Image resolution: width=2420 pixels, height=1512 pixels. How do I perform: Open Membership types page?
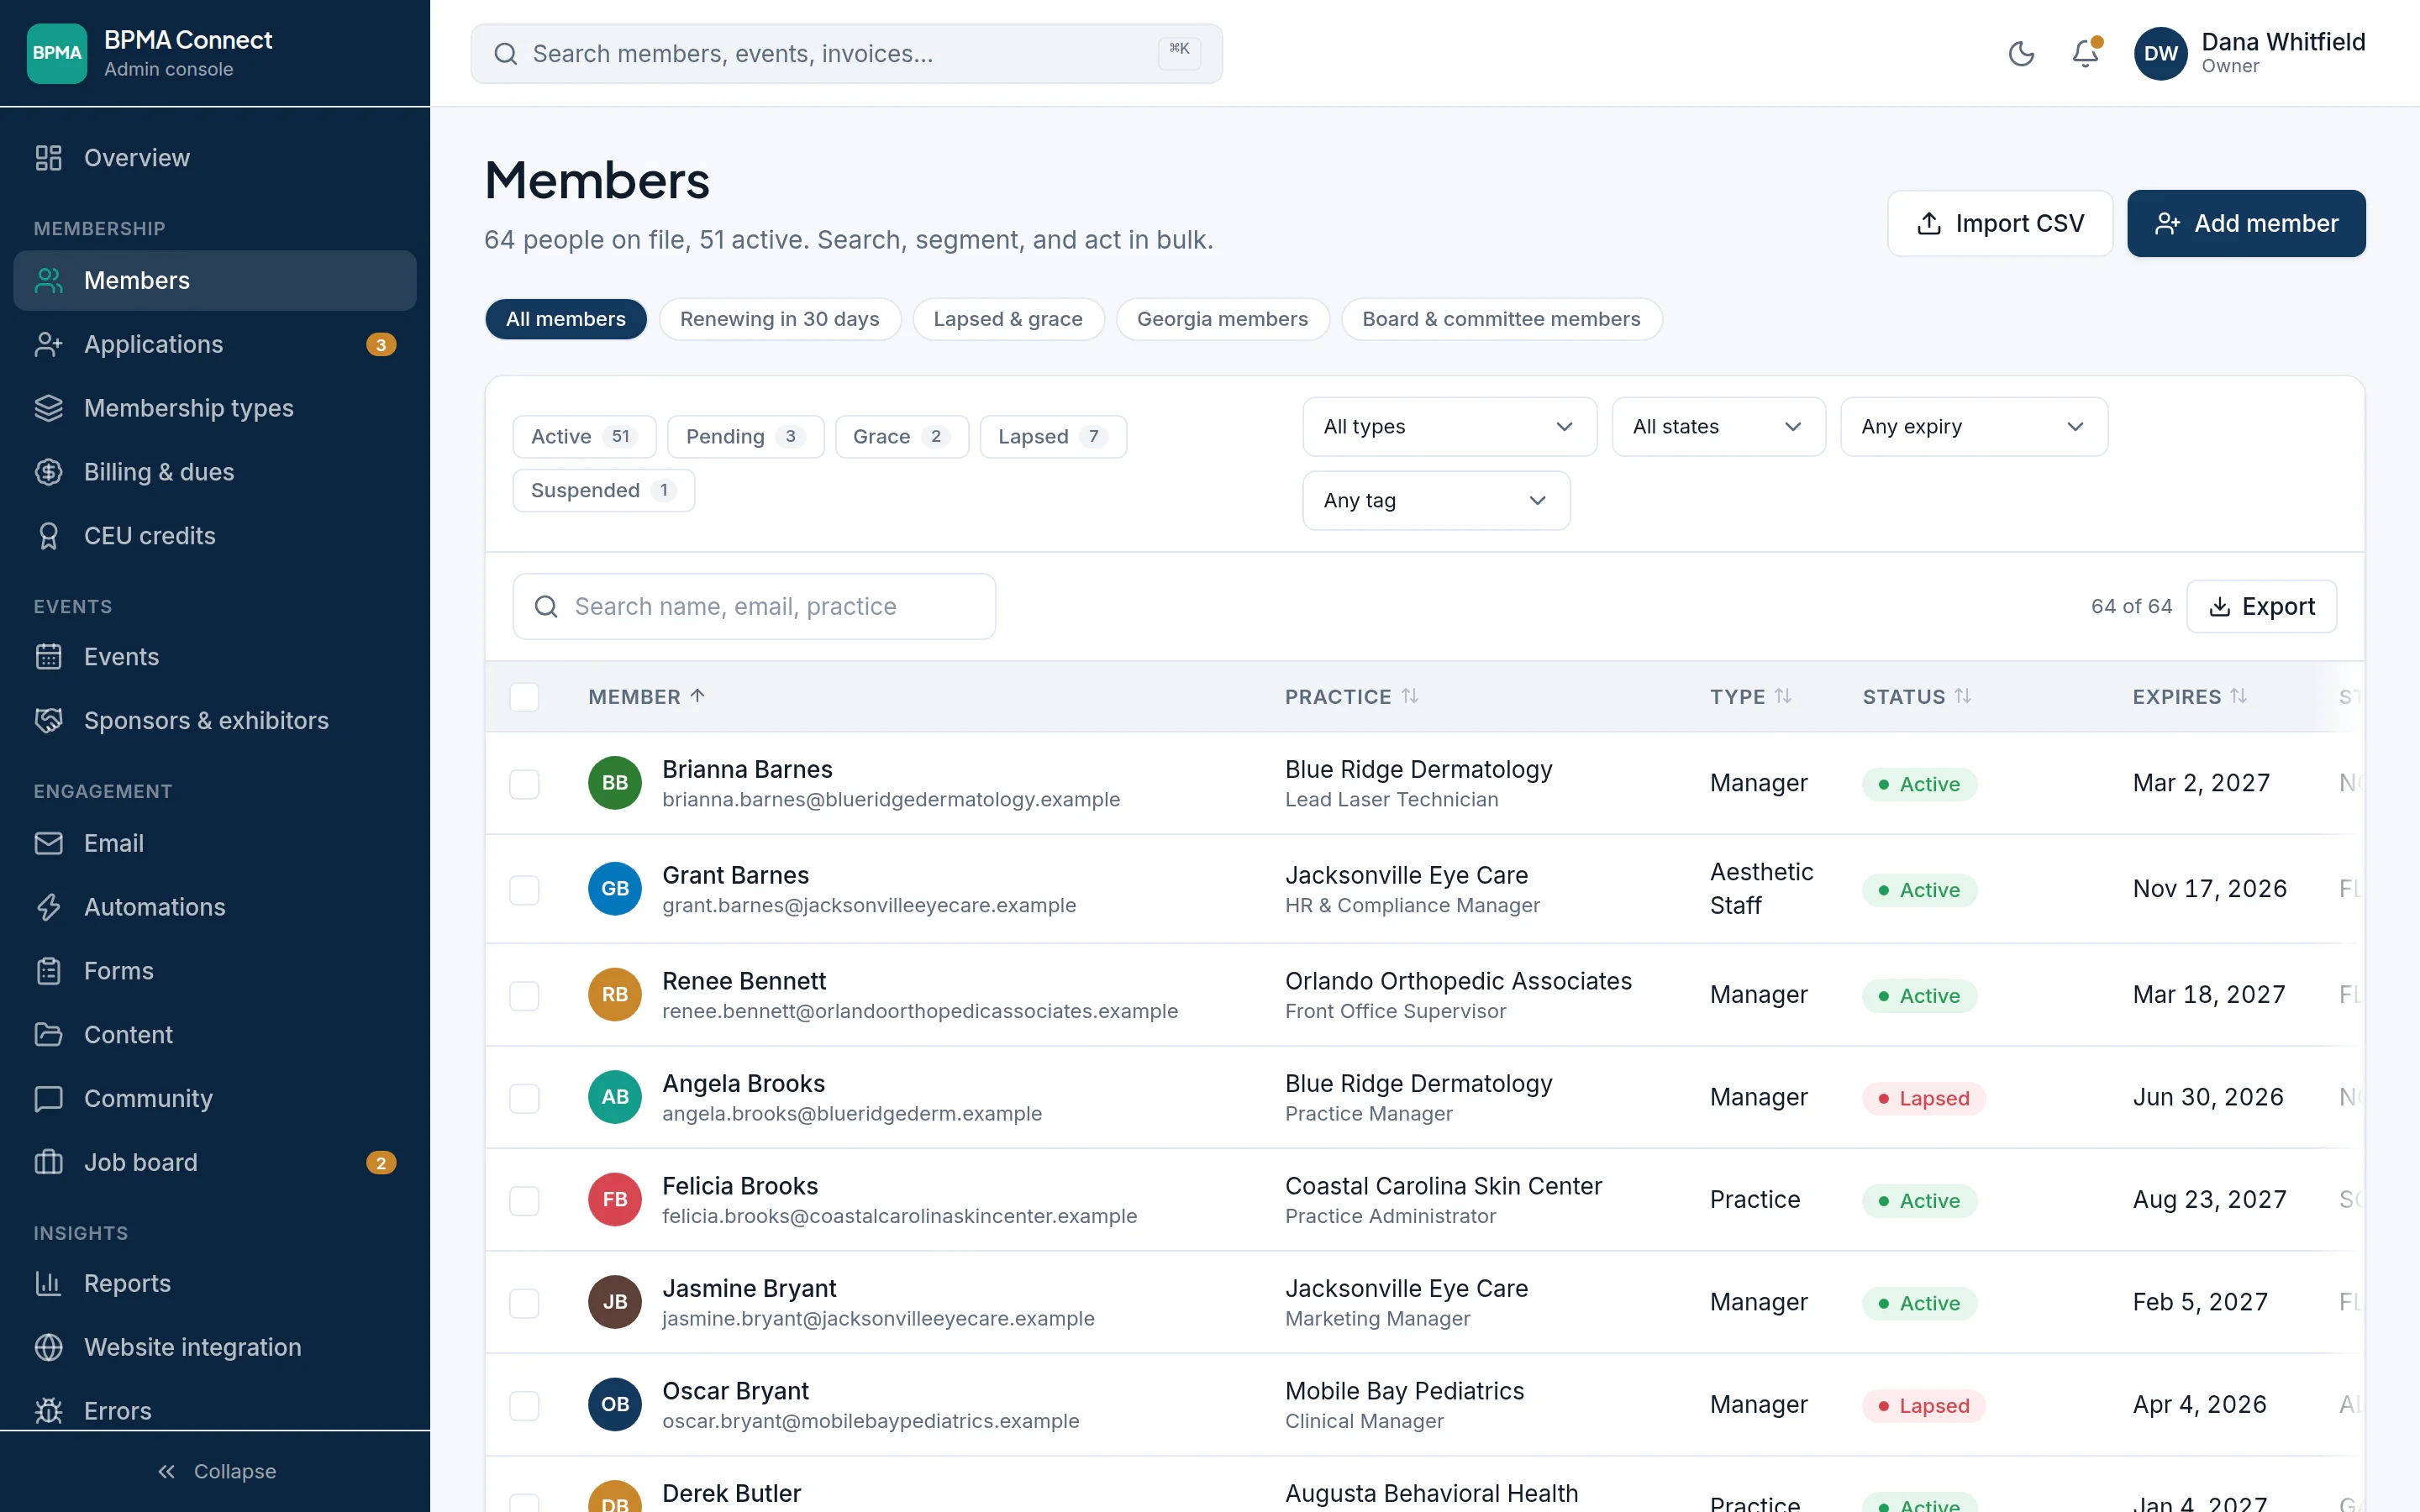(x=215, y=408)
